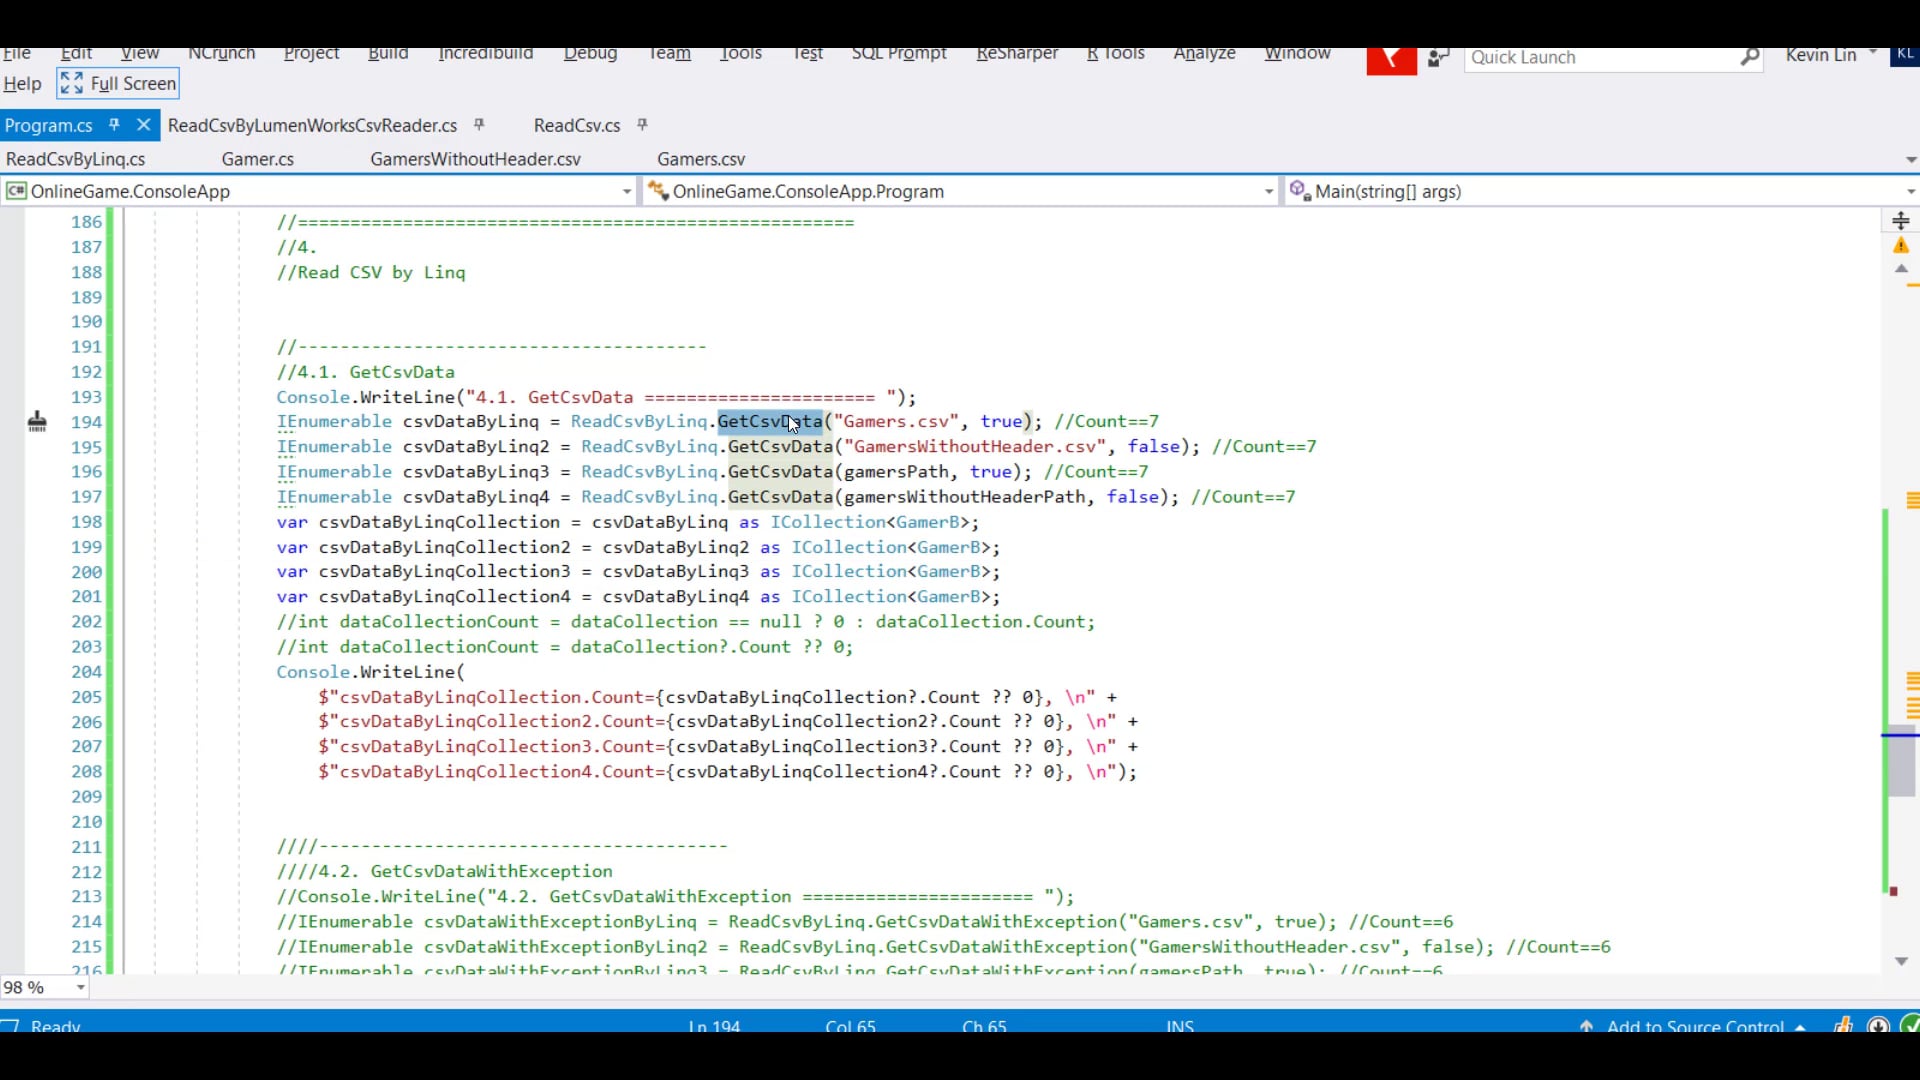Screen dimensions: 1920x1080
Task: Click the screwdriver quick-action icon at line 194
Action: [38, 422]
